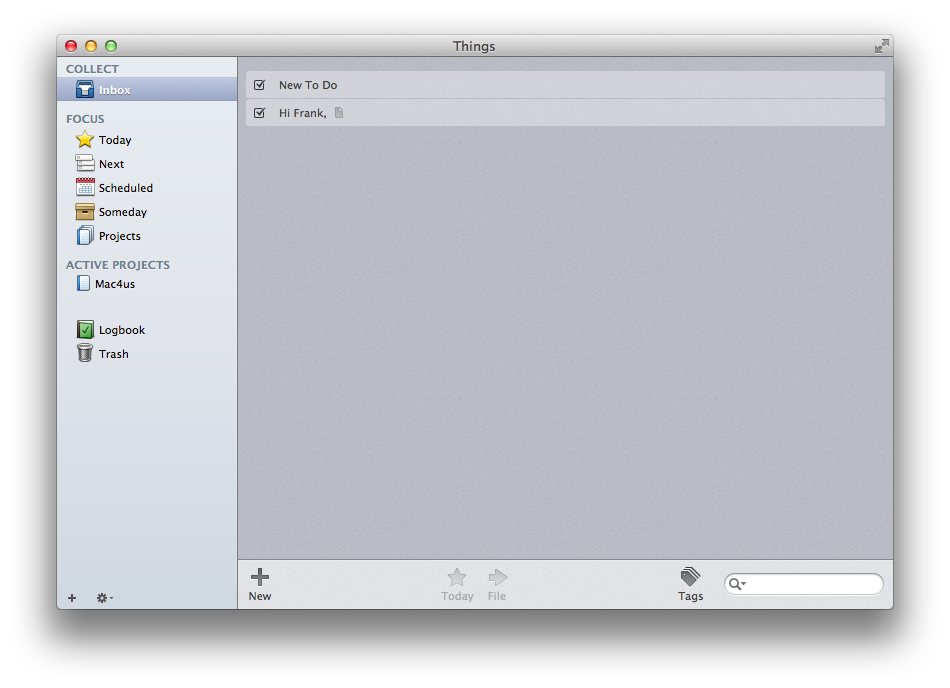This screenshot has width=950, height=688.
Task: Open the search magnifier options dropdown
Action: 737,584
